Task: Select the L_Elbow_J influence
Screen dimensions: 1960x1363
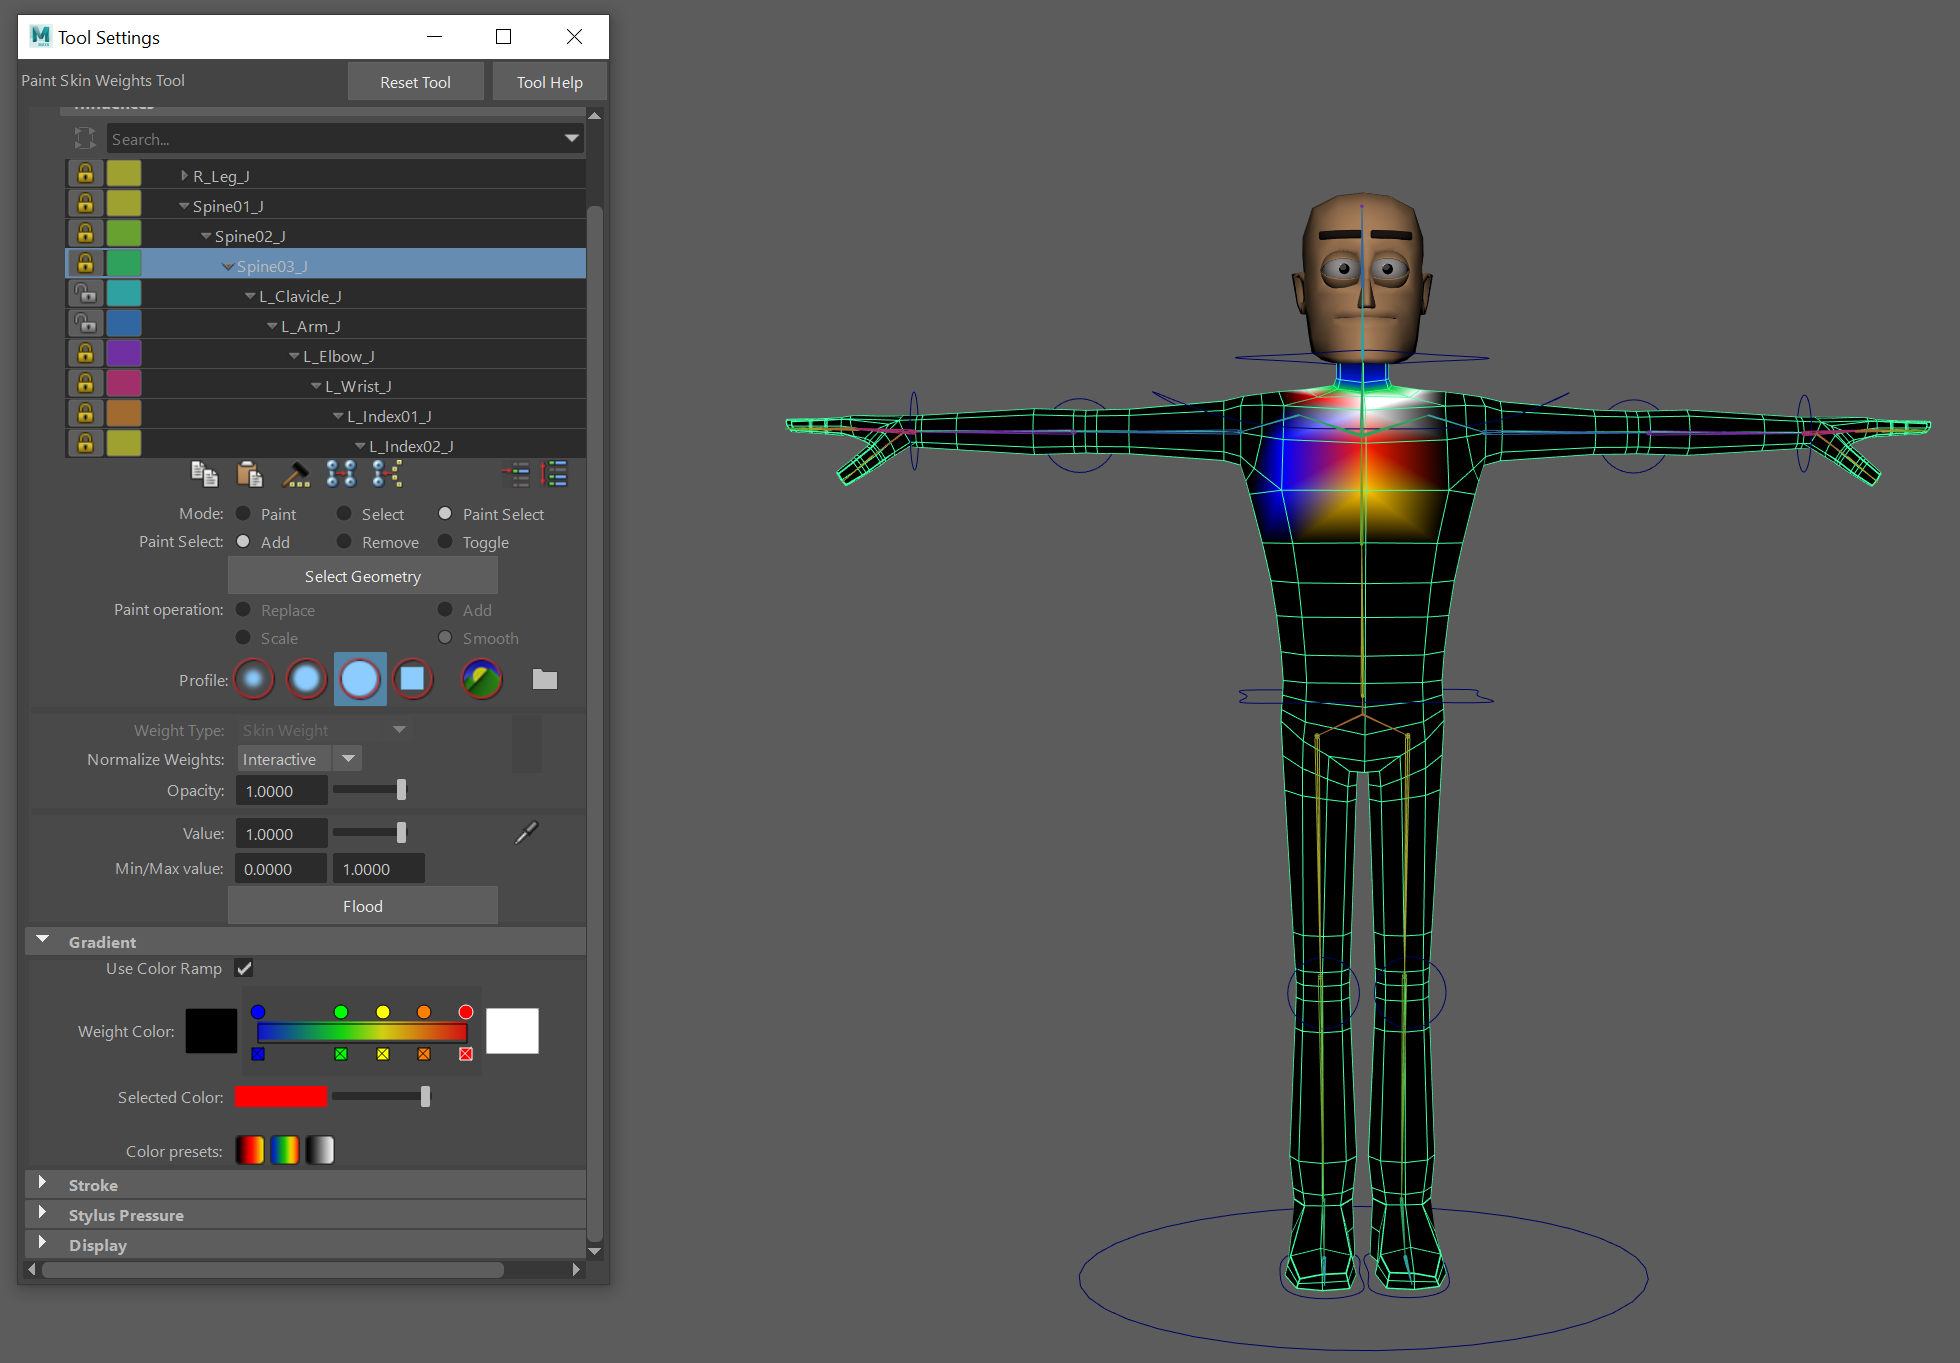Action: (338, 356)
